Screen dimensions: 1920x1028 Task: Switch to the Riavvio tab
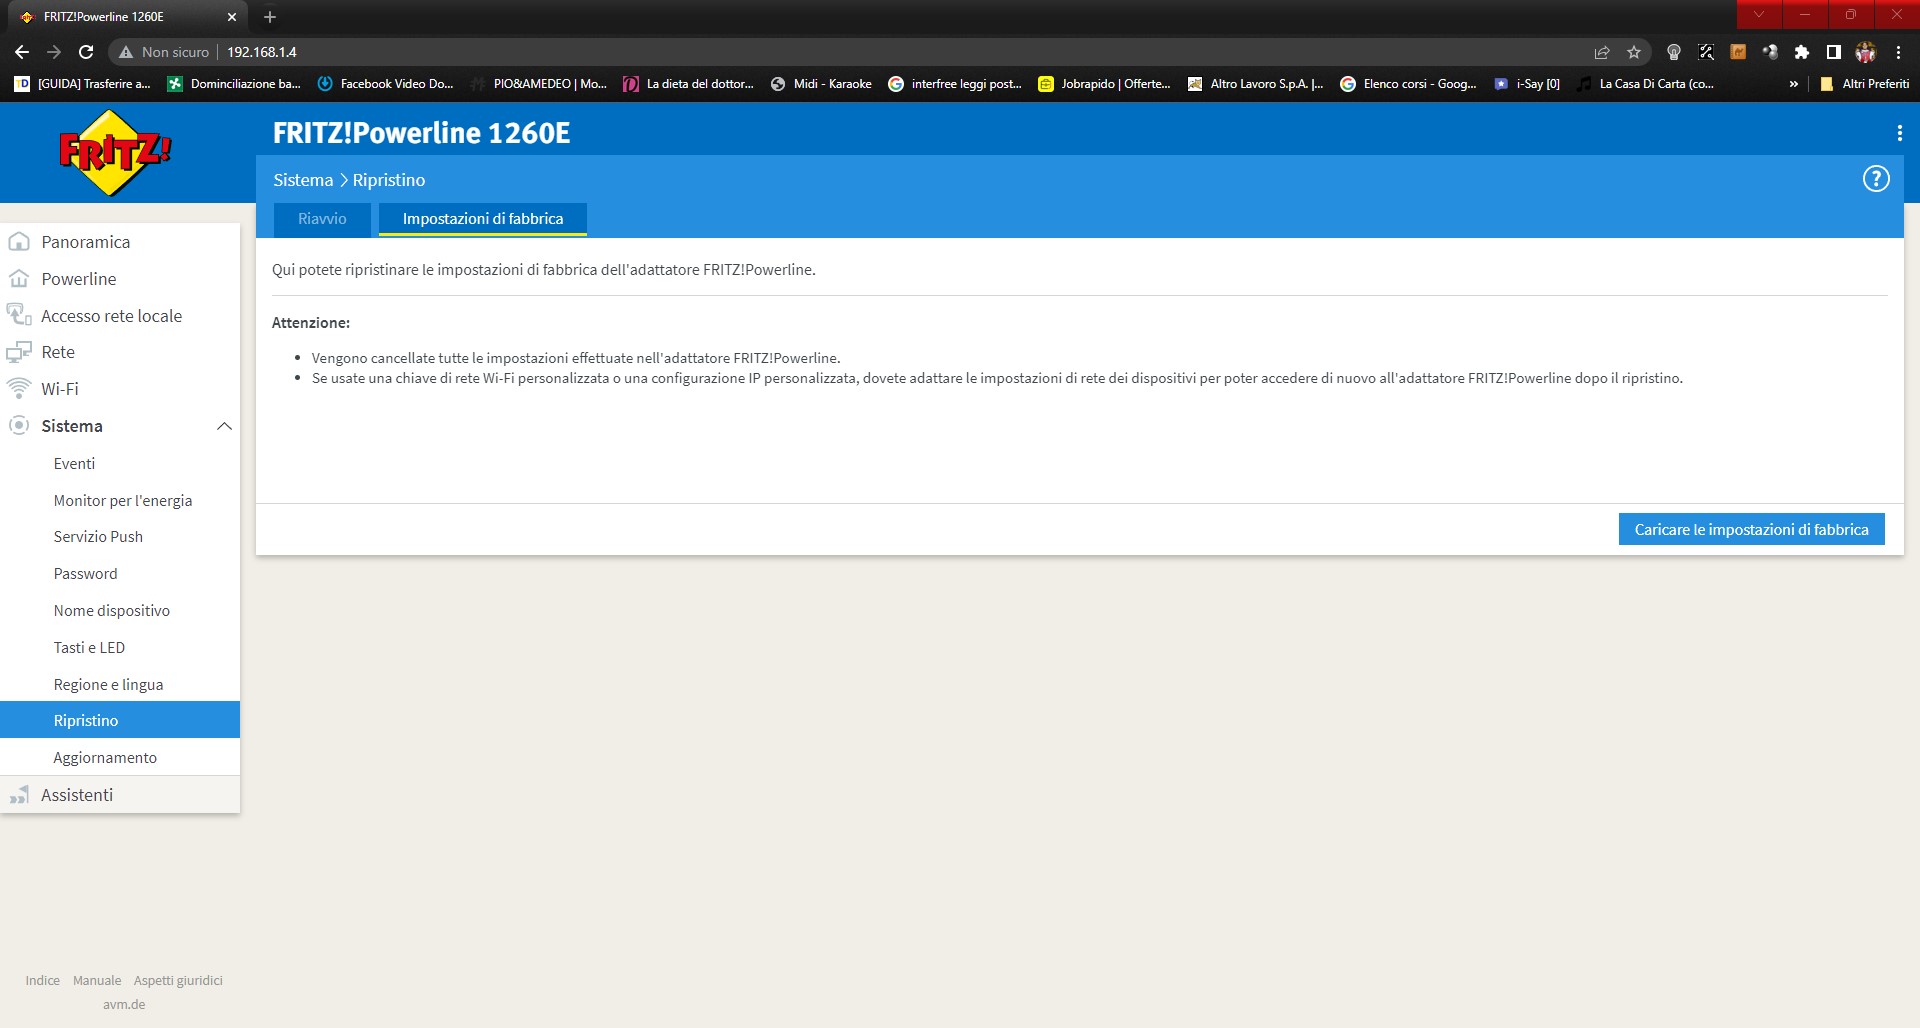point(322,219)
